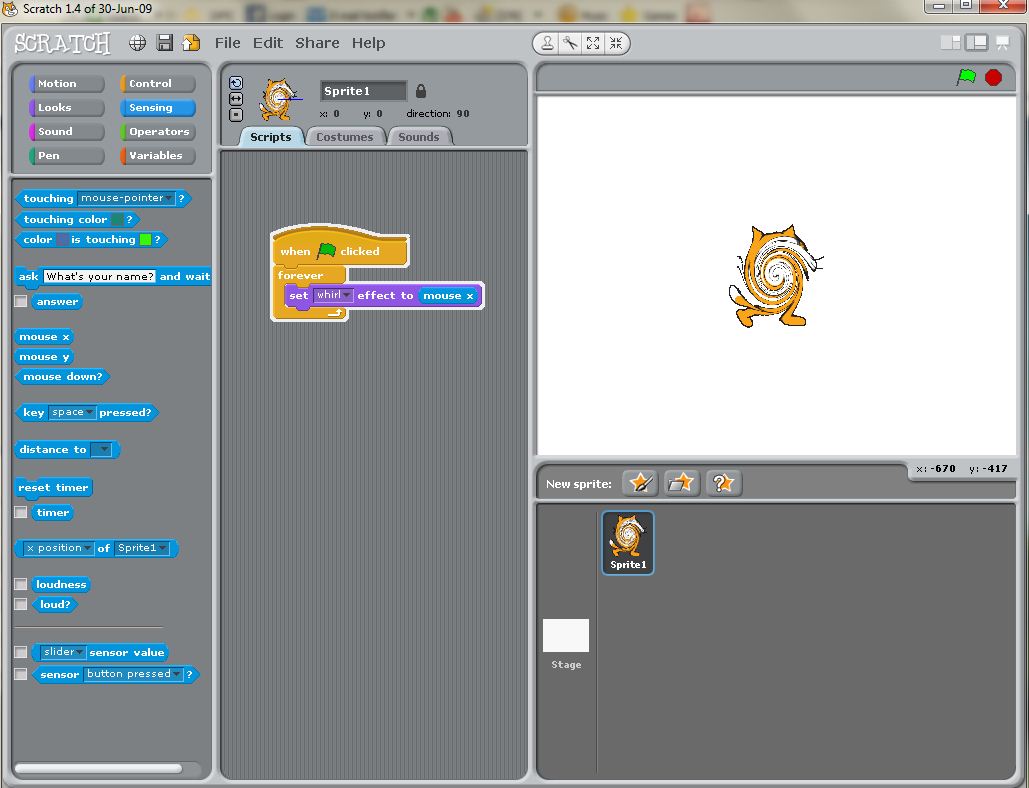Switch to full stage view
Screen dimensions: 1029x788
point(976,43)
